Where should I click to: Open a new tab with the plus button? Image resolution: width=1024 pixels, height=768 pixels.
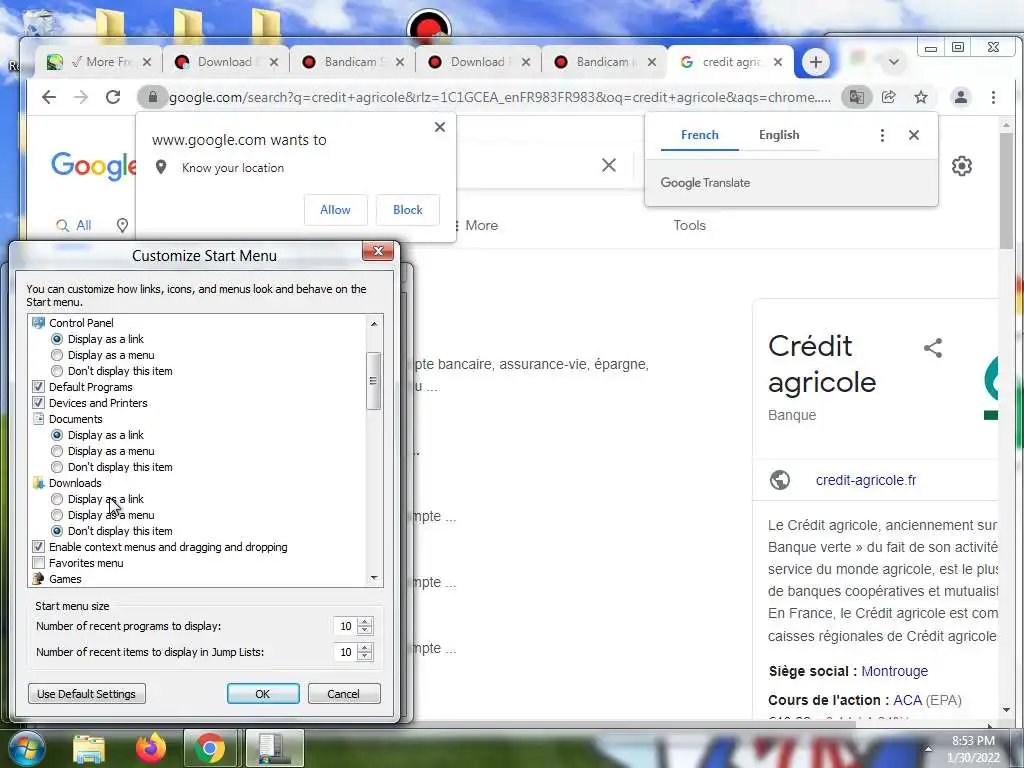(x=815, y=62)
